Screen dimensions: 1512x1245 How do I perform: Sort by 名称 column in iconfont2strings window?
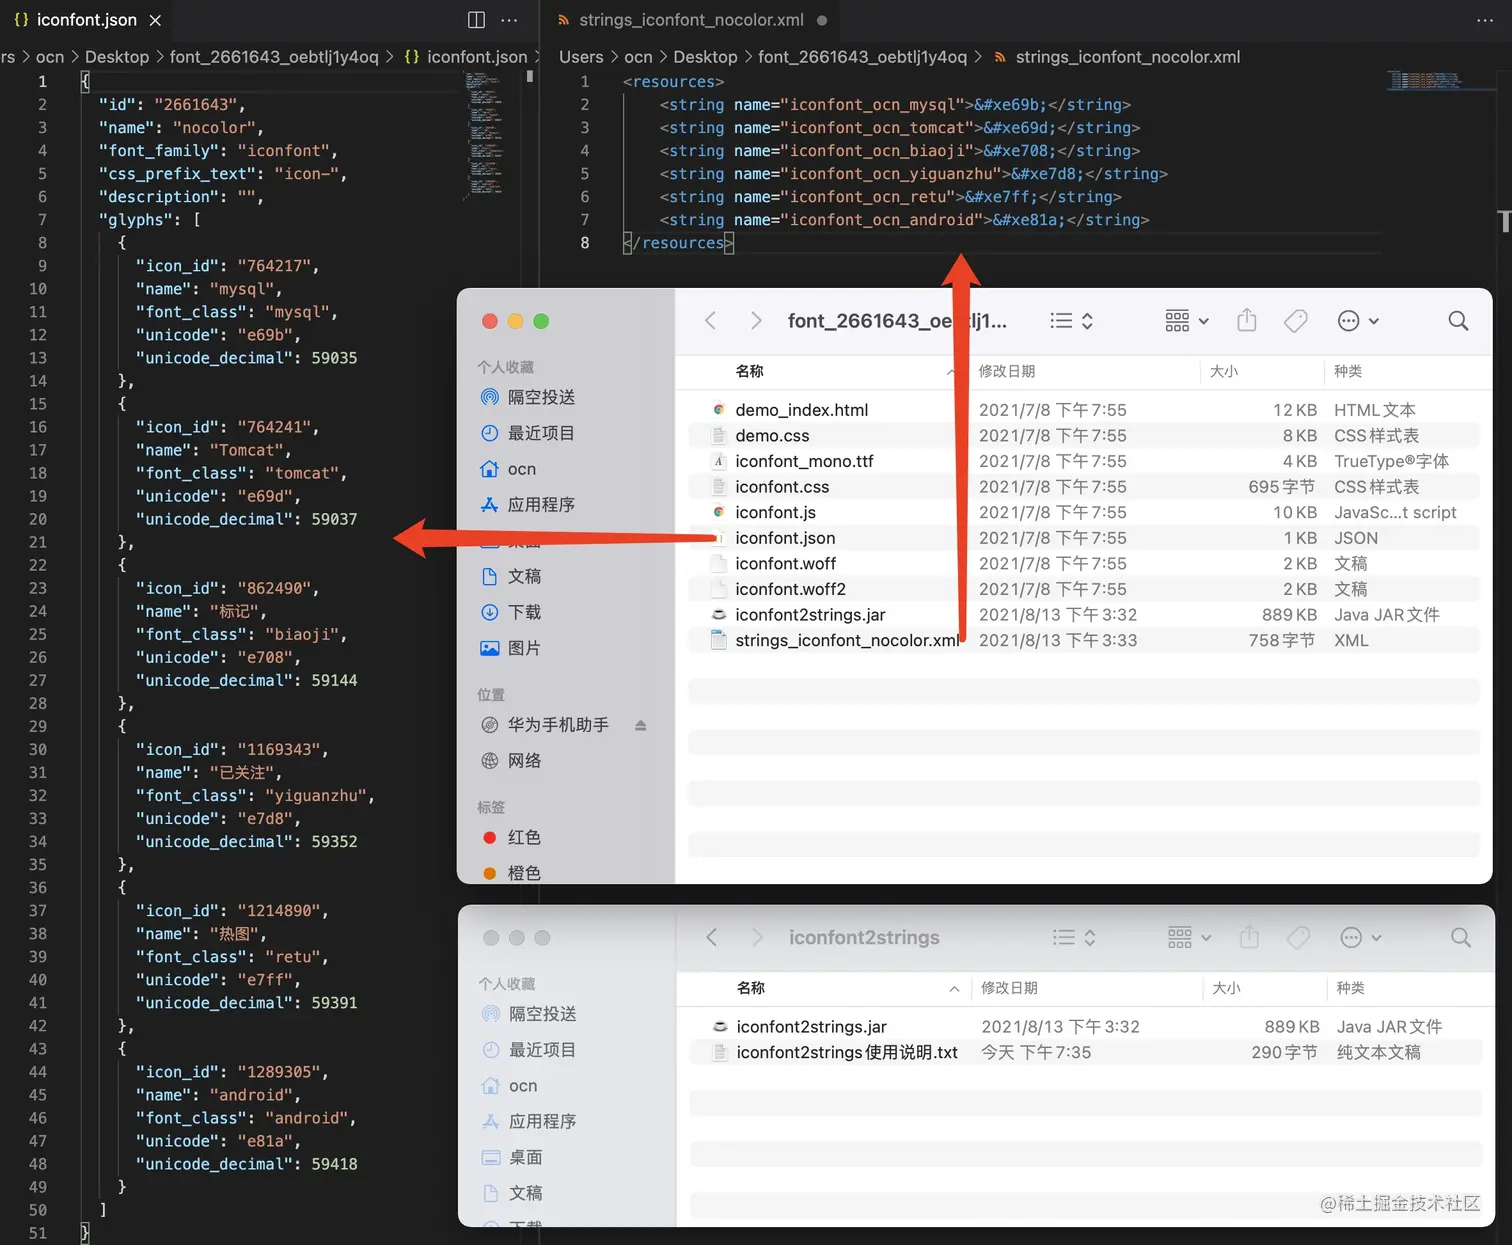click(751, 988)
